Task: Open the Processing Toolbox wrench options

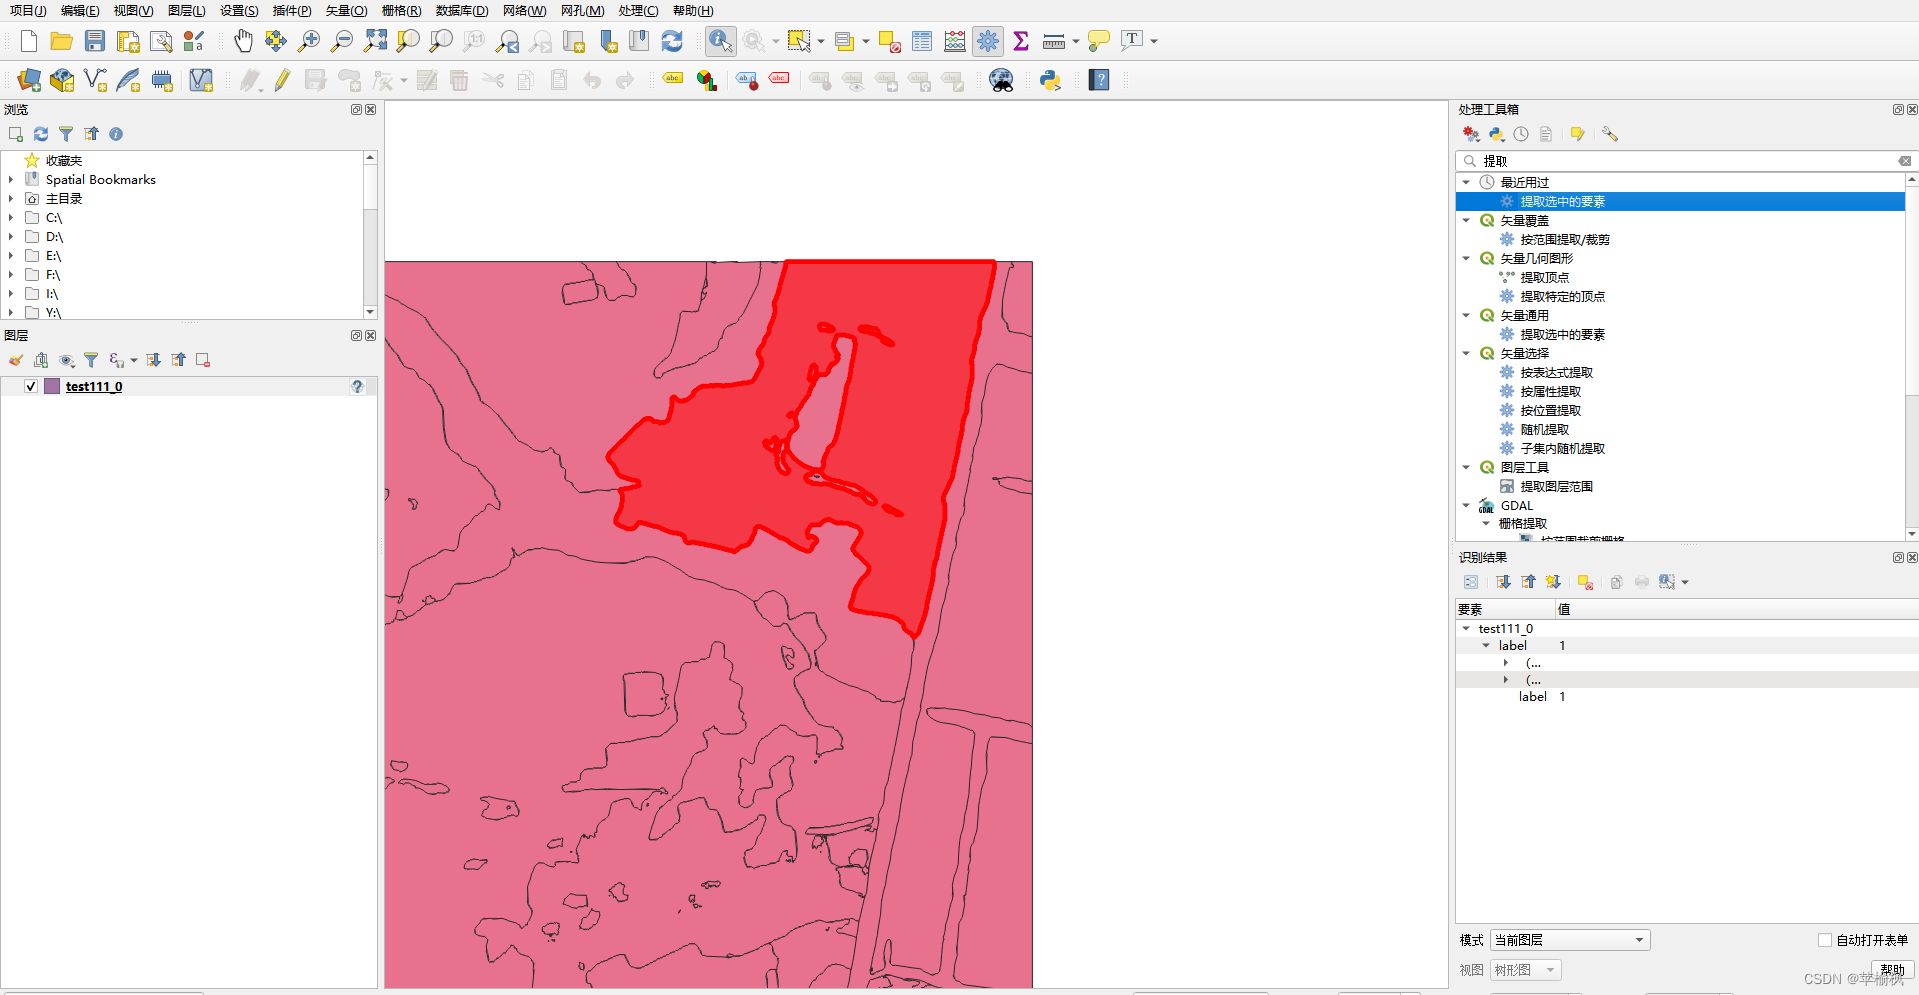Action: [x=1610, y=133]
